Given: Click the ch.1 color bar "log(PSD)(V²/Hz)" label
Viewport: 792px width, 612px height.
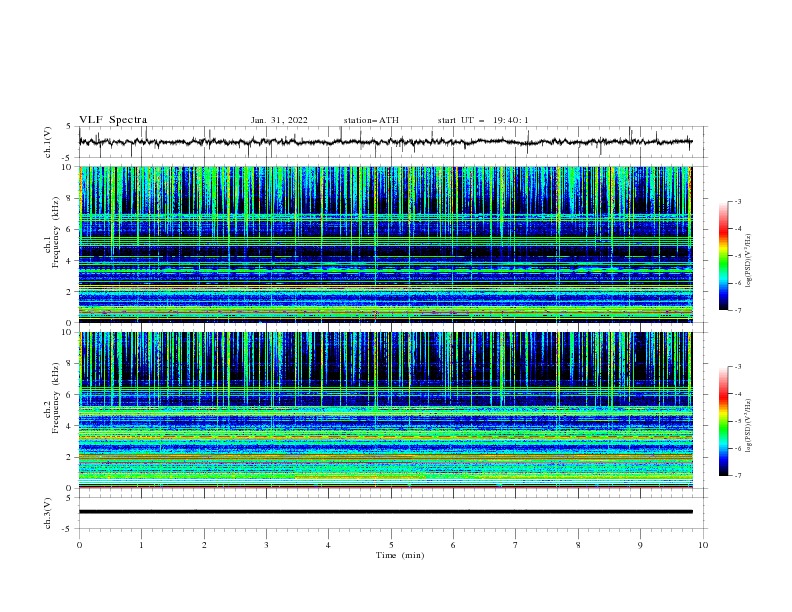Looking at the screenshot, I should [749, 261].
